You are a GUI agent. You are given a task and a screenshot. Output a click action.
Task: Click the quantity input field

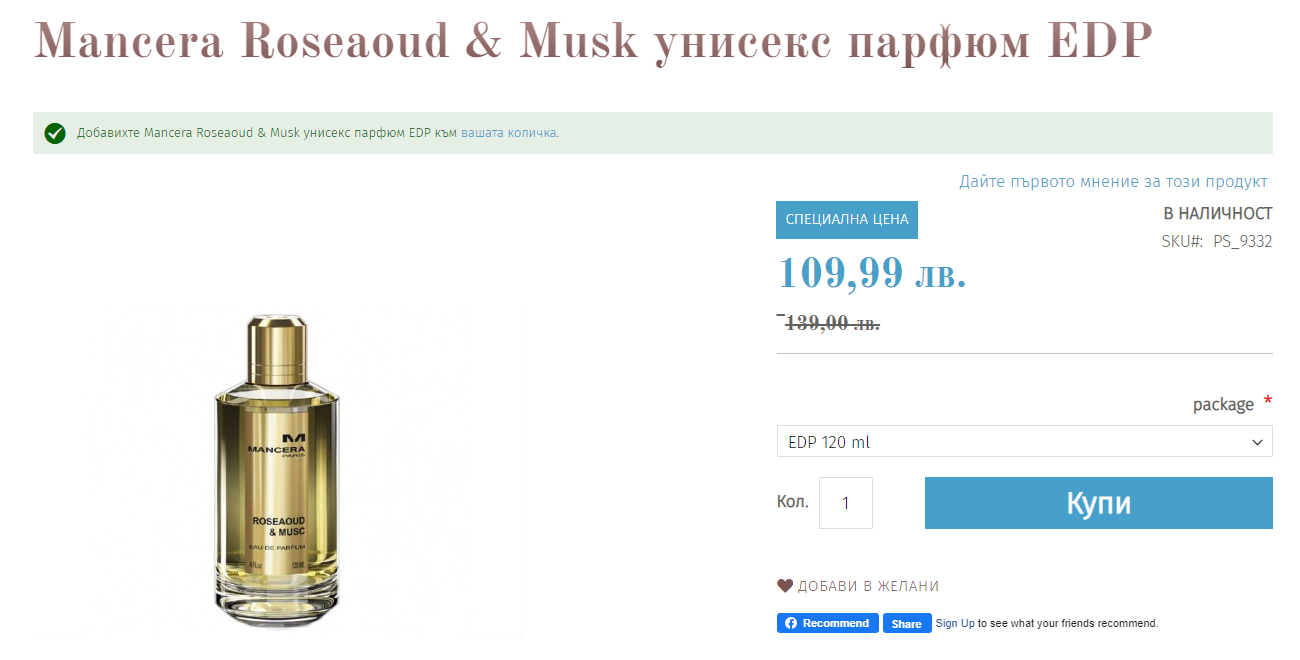pos(846,503)
